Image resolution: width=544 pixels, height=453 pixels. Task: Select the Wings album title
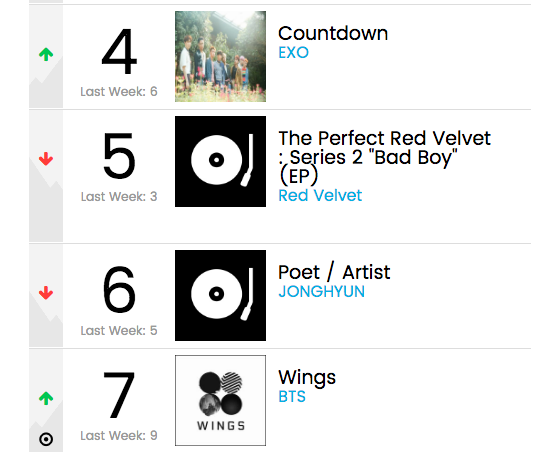click(x=307, y=378)
